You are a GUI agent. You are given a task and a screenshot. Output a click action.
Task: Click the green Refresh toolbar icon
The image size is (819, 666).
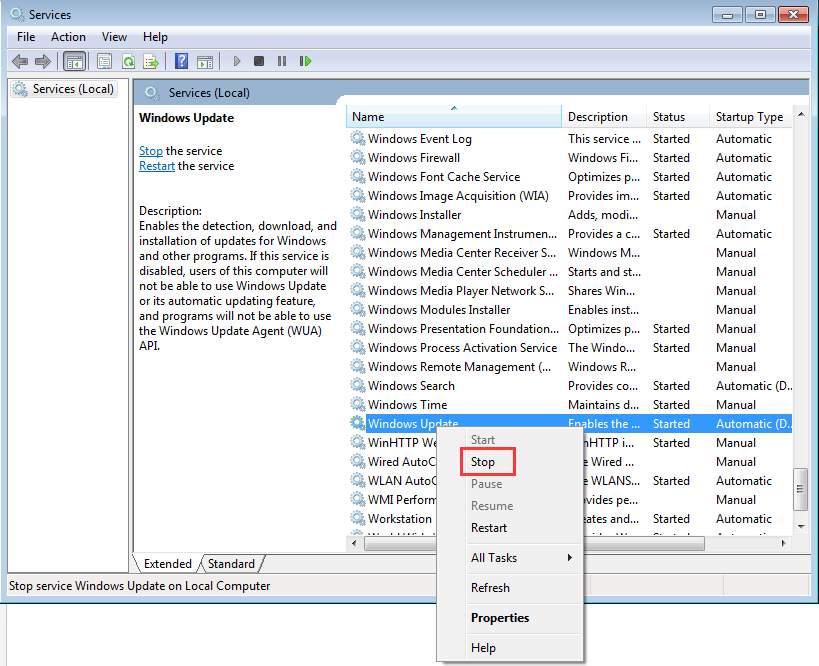(128, 61)
